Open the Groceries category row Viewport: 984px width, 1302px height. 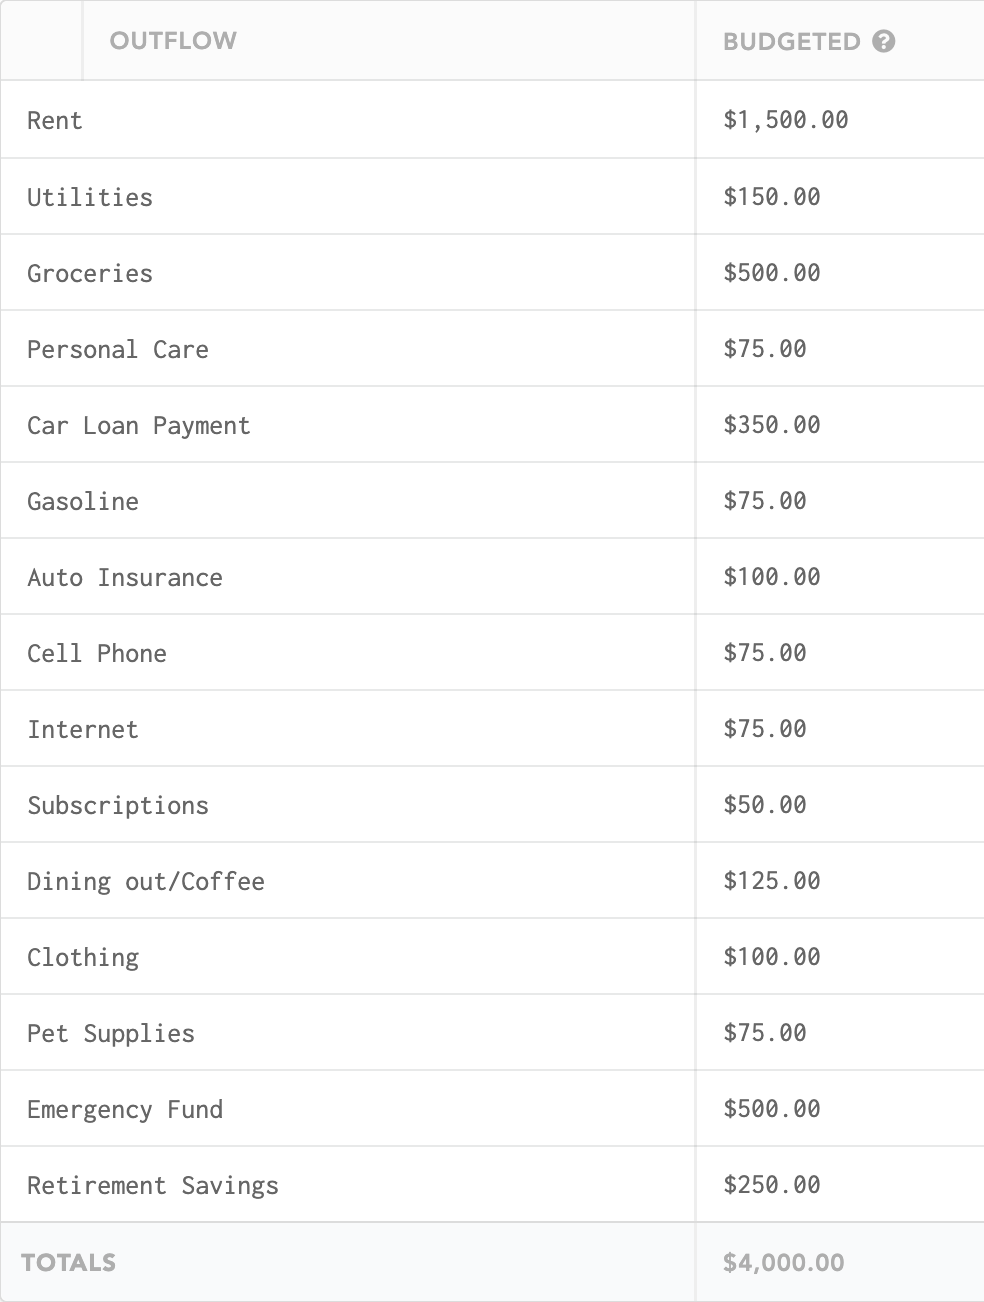492,273
